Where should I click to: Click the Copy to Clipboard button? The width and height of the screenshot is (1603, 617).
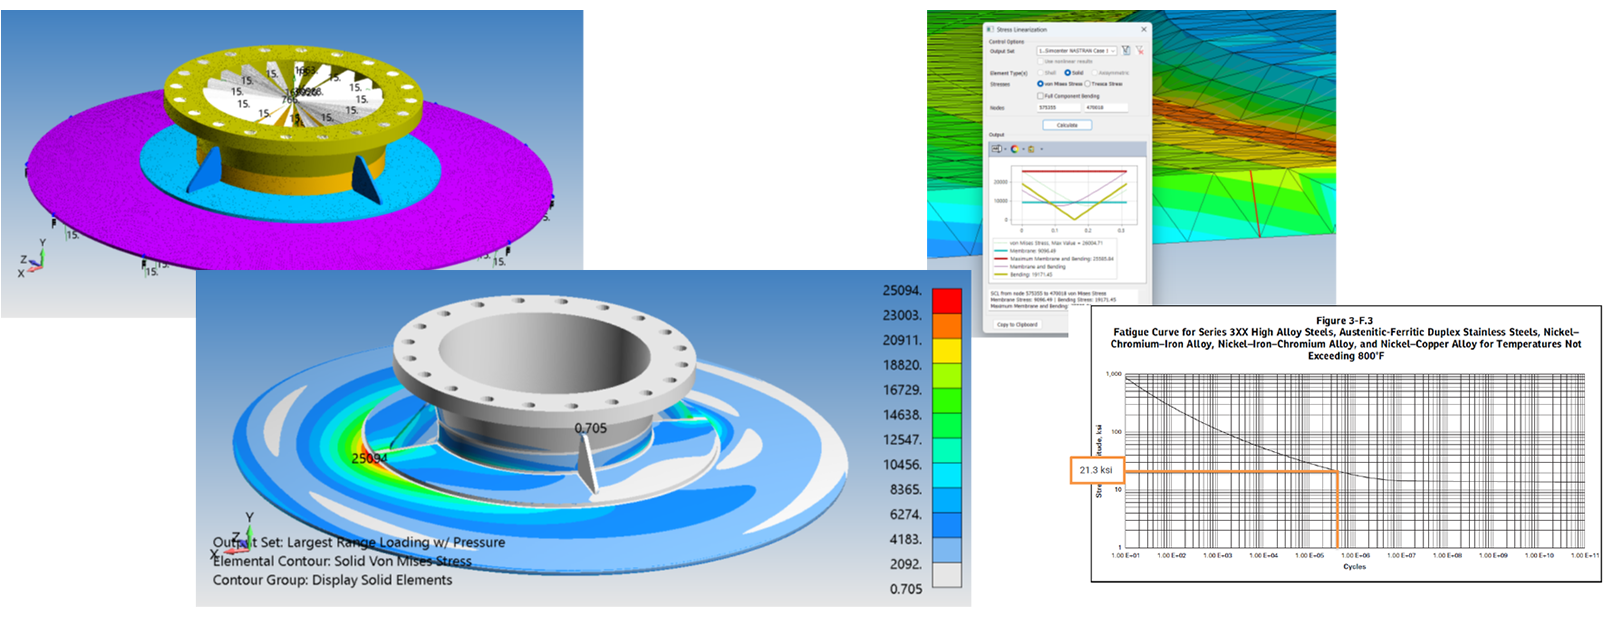pyautogui.click(x=1017, y=324)
